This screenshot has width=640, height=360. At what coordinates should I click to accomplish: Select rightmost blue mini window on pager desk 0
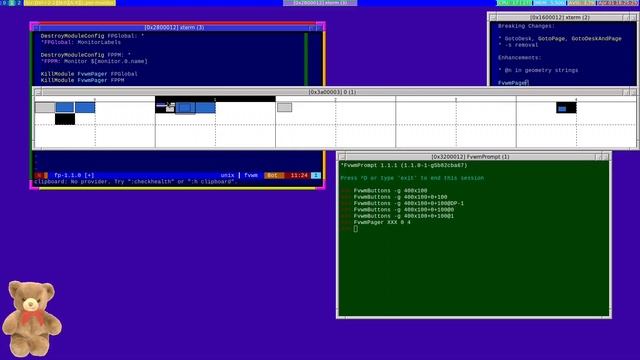click(85, 108)
